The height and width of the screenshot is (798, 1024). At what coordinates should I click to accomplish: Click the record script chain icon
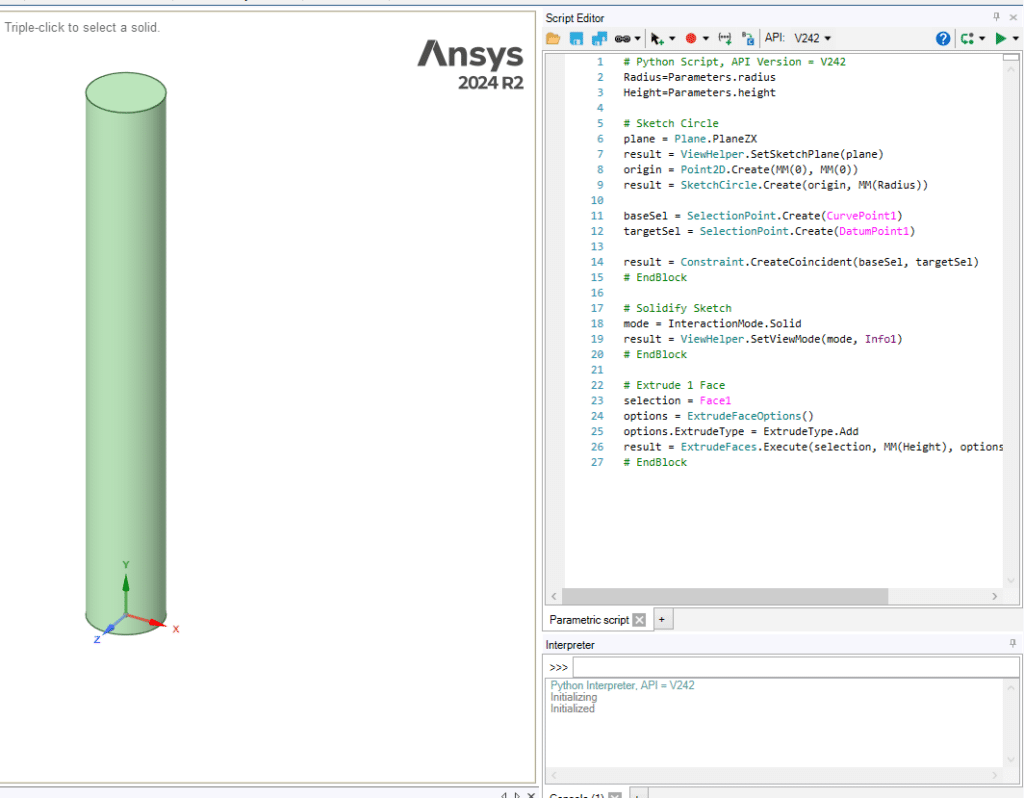pos(621,38)
